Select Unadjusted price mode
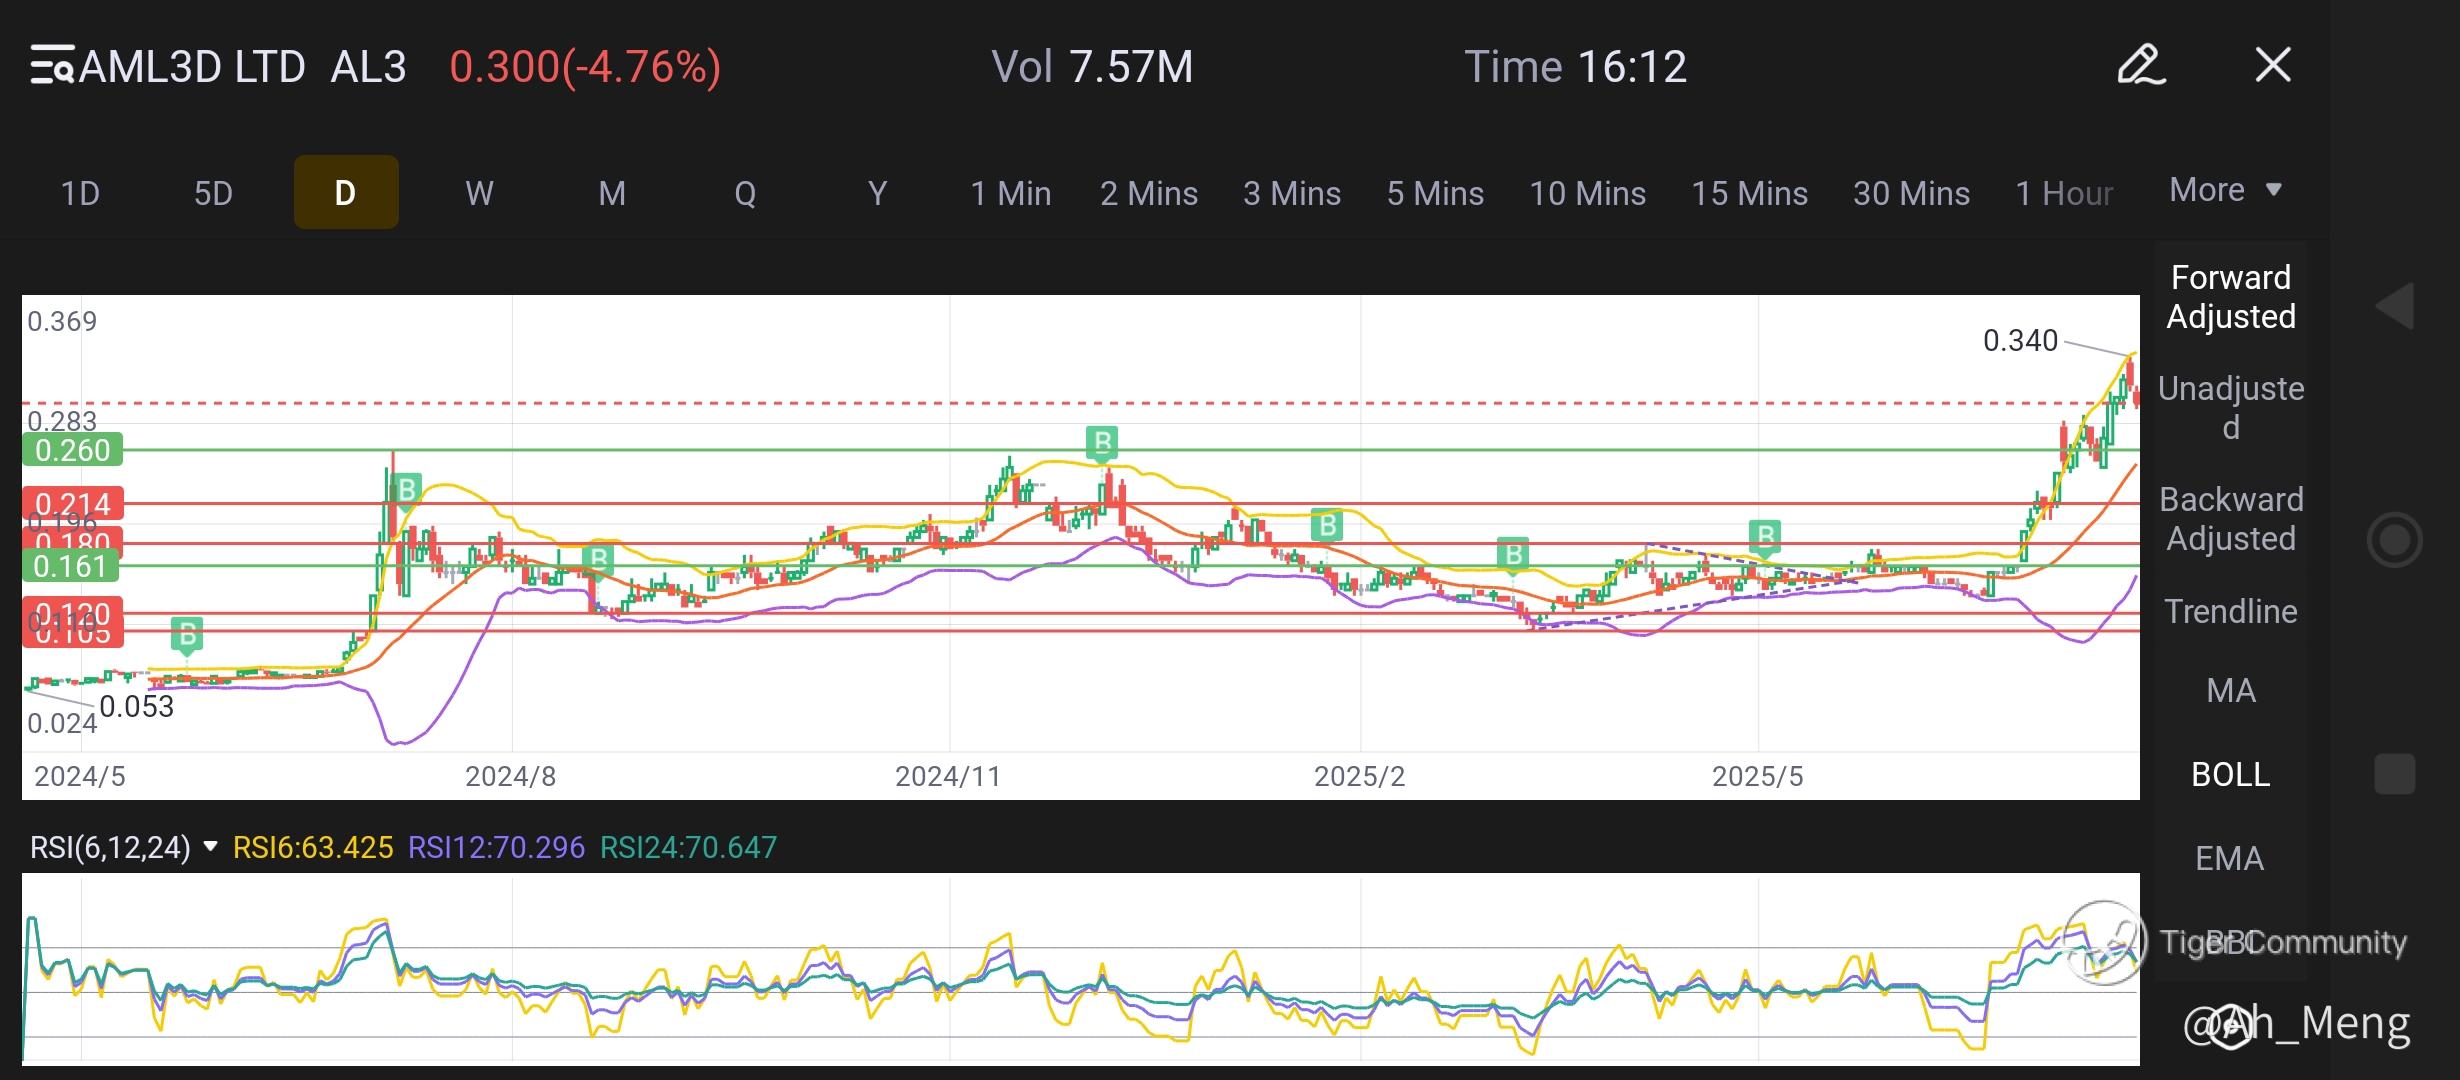The image size is (2460, 1080). [2230, 407]
